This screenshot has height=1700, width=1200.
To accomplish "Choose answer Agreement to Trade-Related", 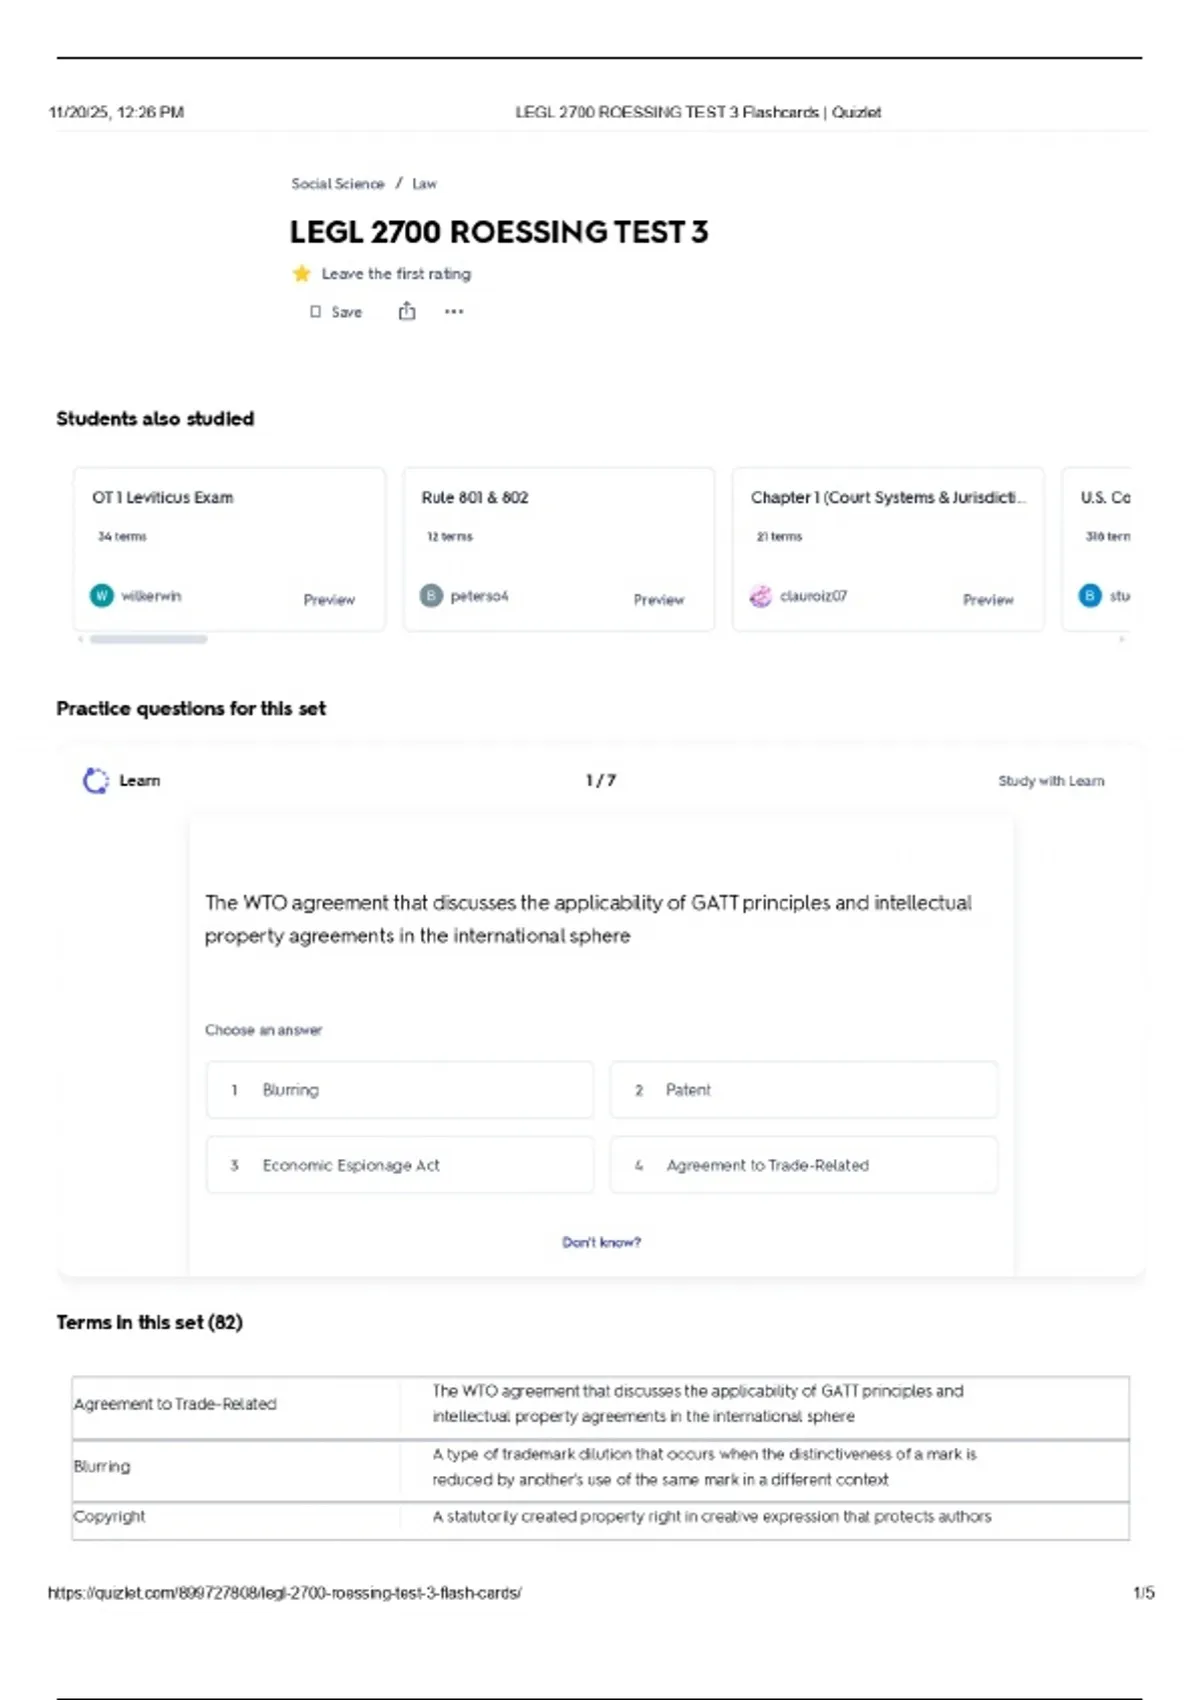I will tap(803, 1165).
